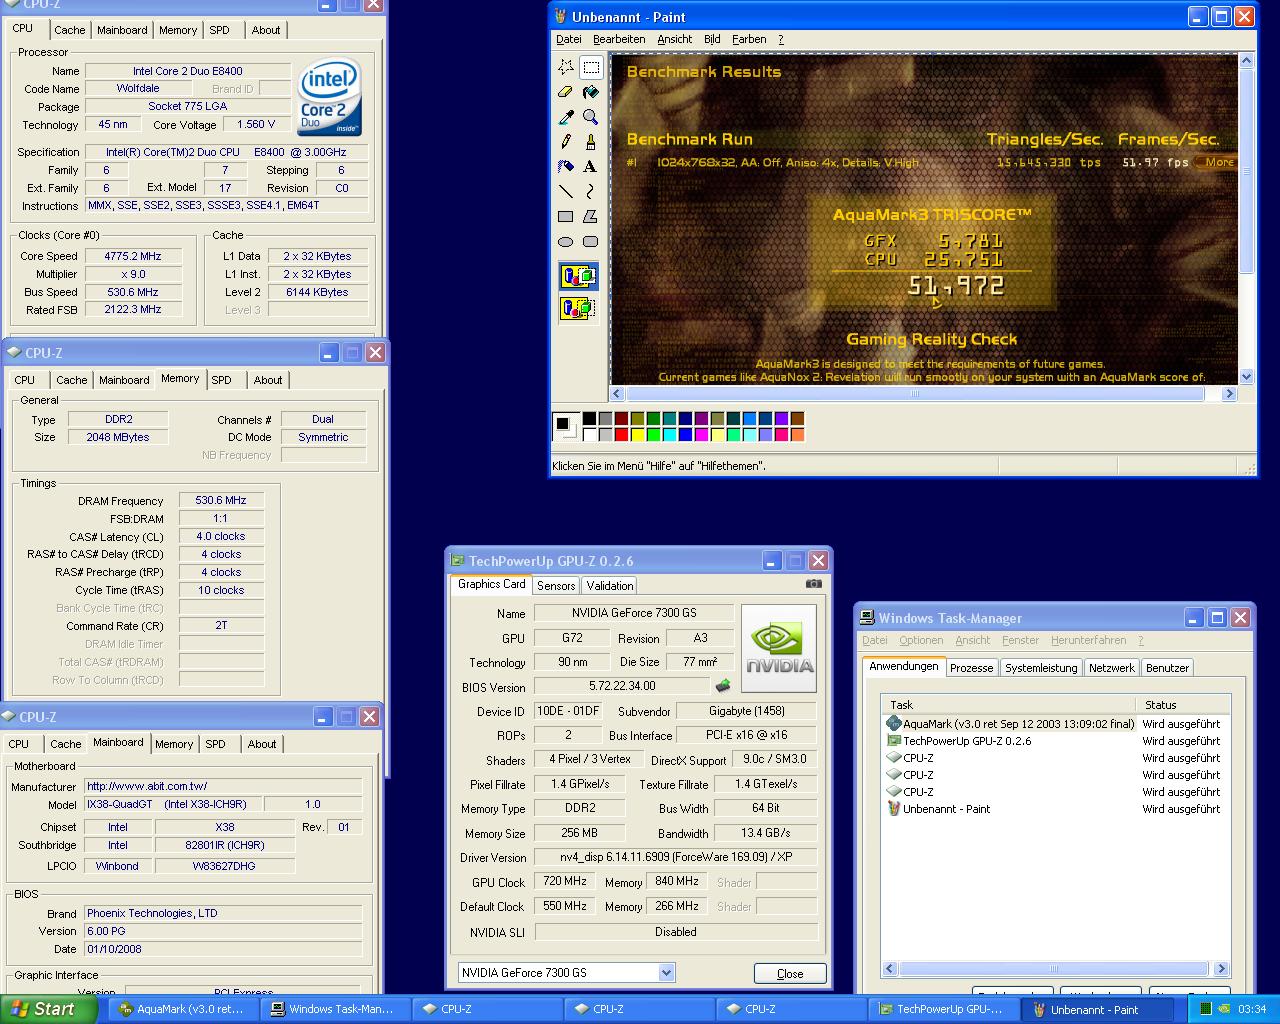Pick the Text tool in Paint
Viewport: 1280px width, 1024px height.
pyautogui.click(x=591, y=167)
